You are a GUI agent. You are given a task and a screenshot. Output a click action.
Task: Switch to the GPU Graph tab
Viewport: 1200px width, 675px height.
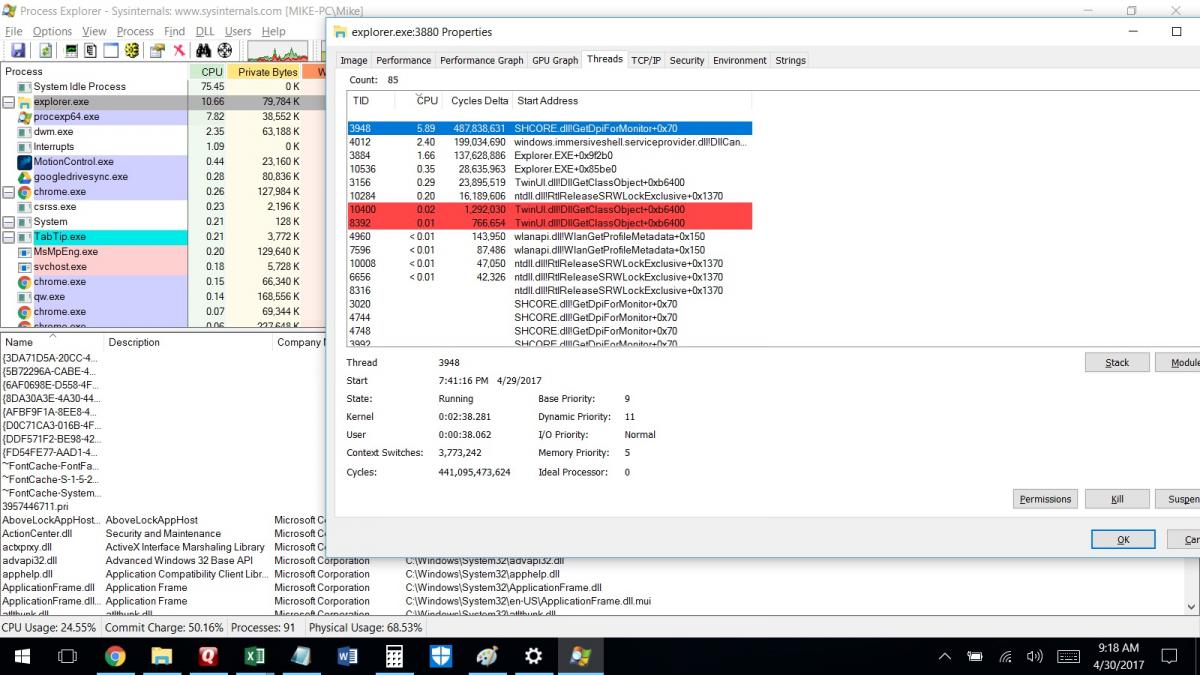[555, 60]
